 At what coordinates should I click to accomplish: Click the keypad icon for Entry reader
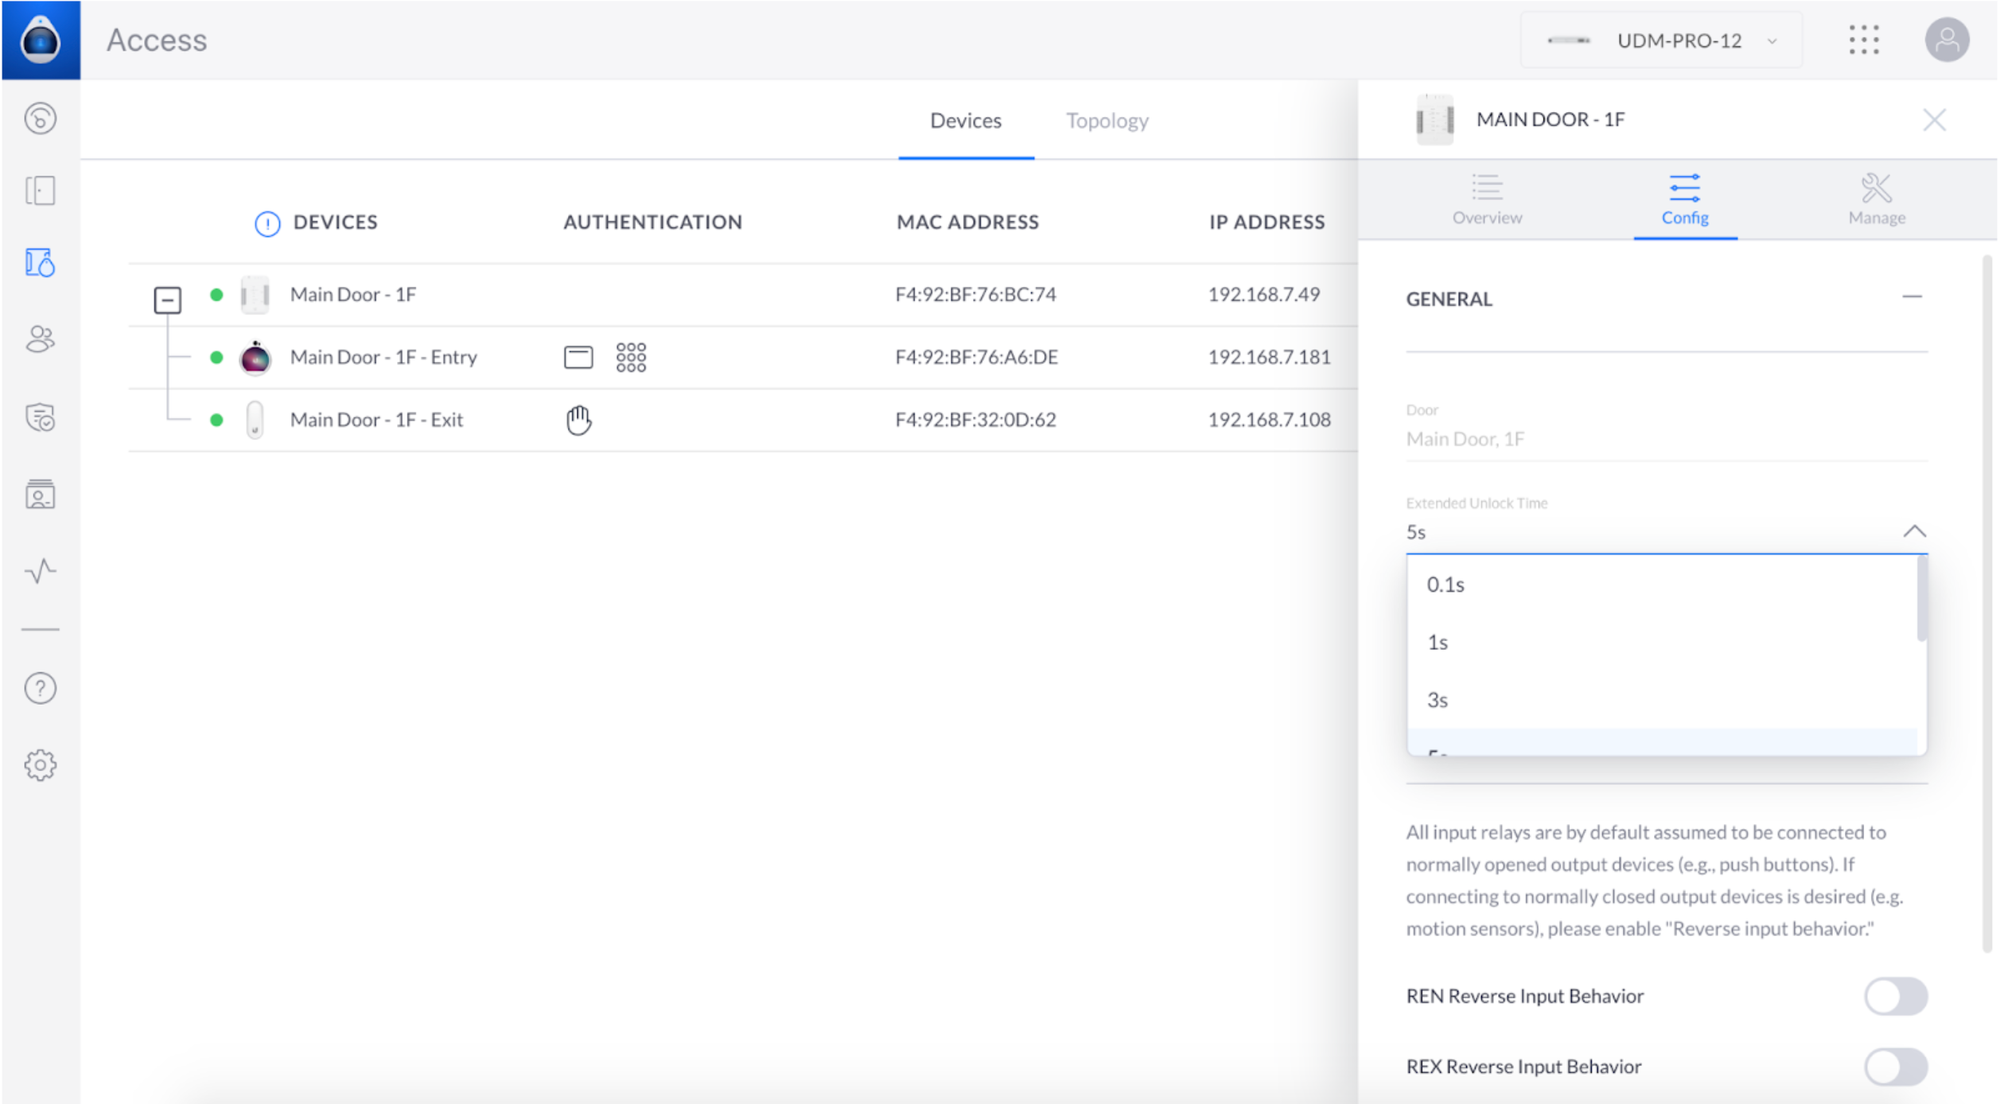click(x=631, y=357)
